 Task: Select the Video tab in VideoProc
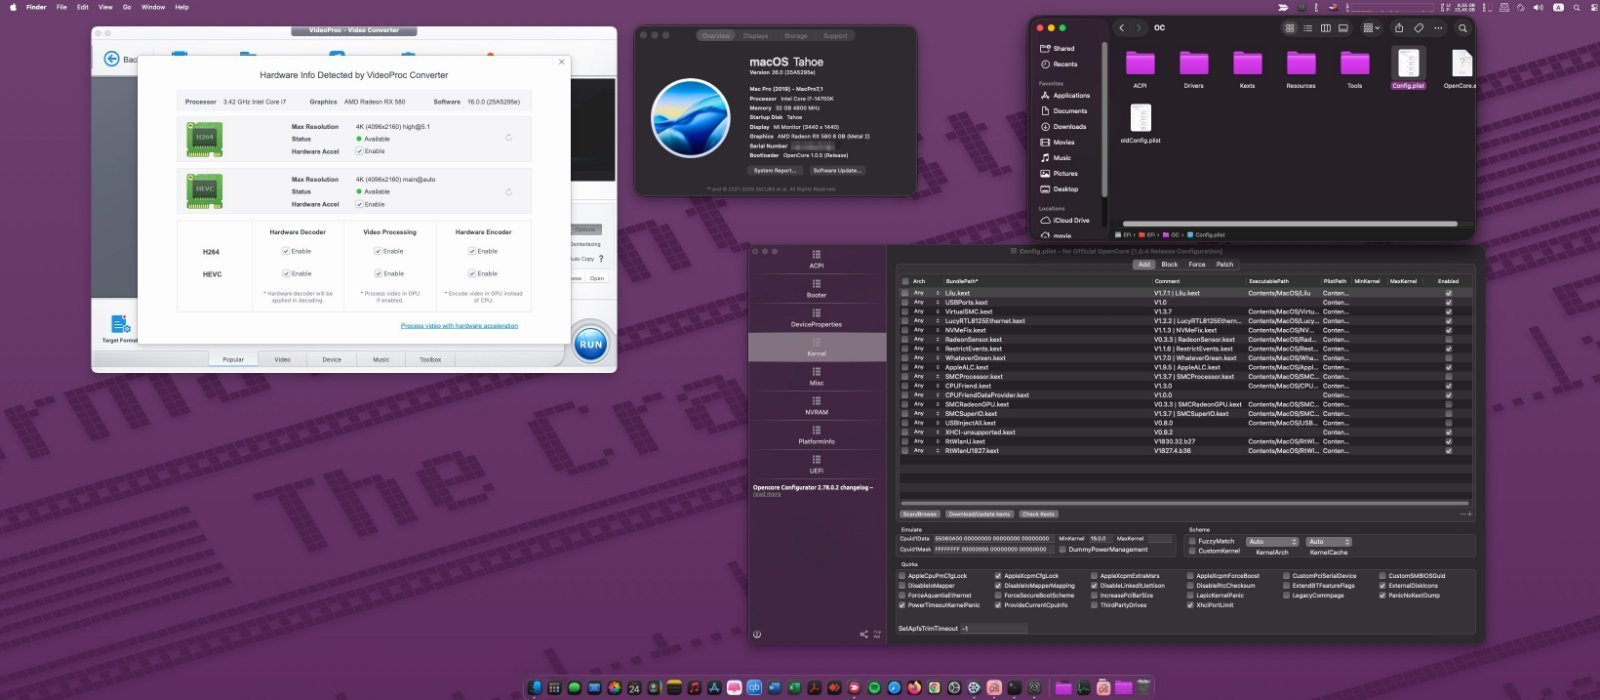pos(283,359)
